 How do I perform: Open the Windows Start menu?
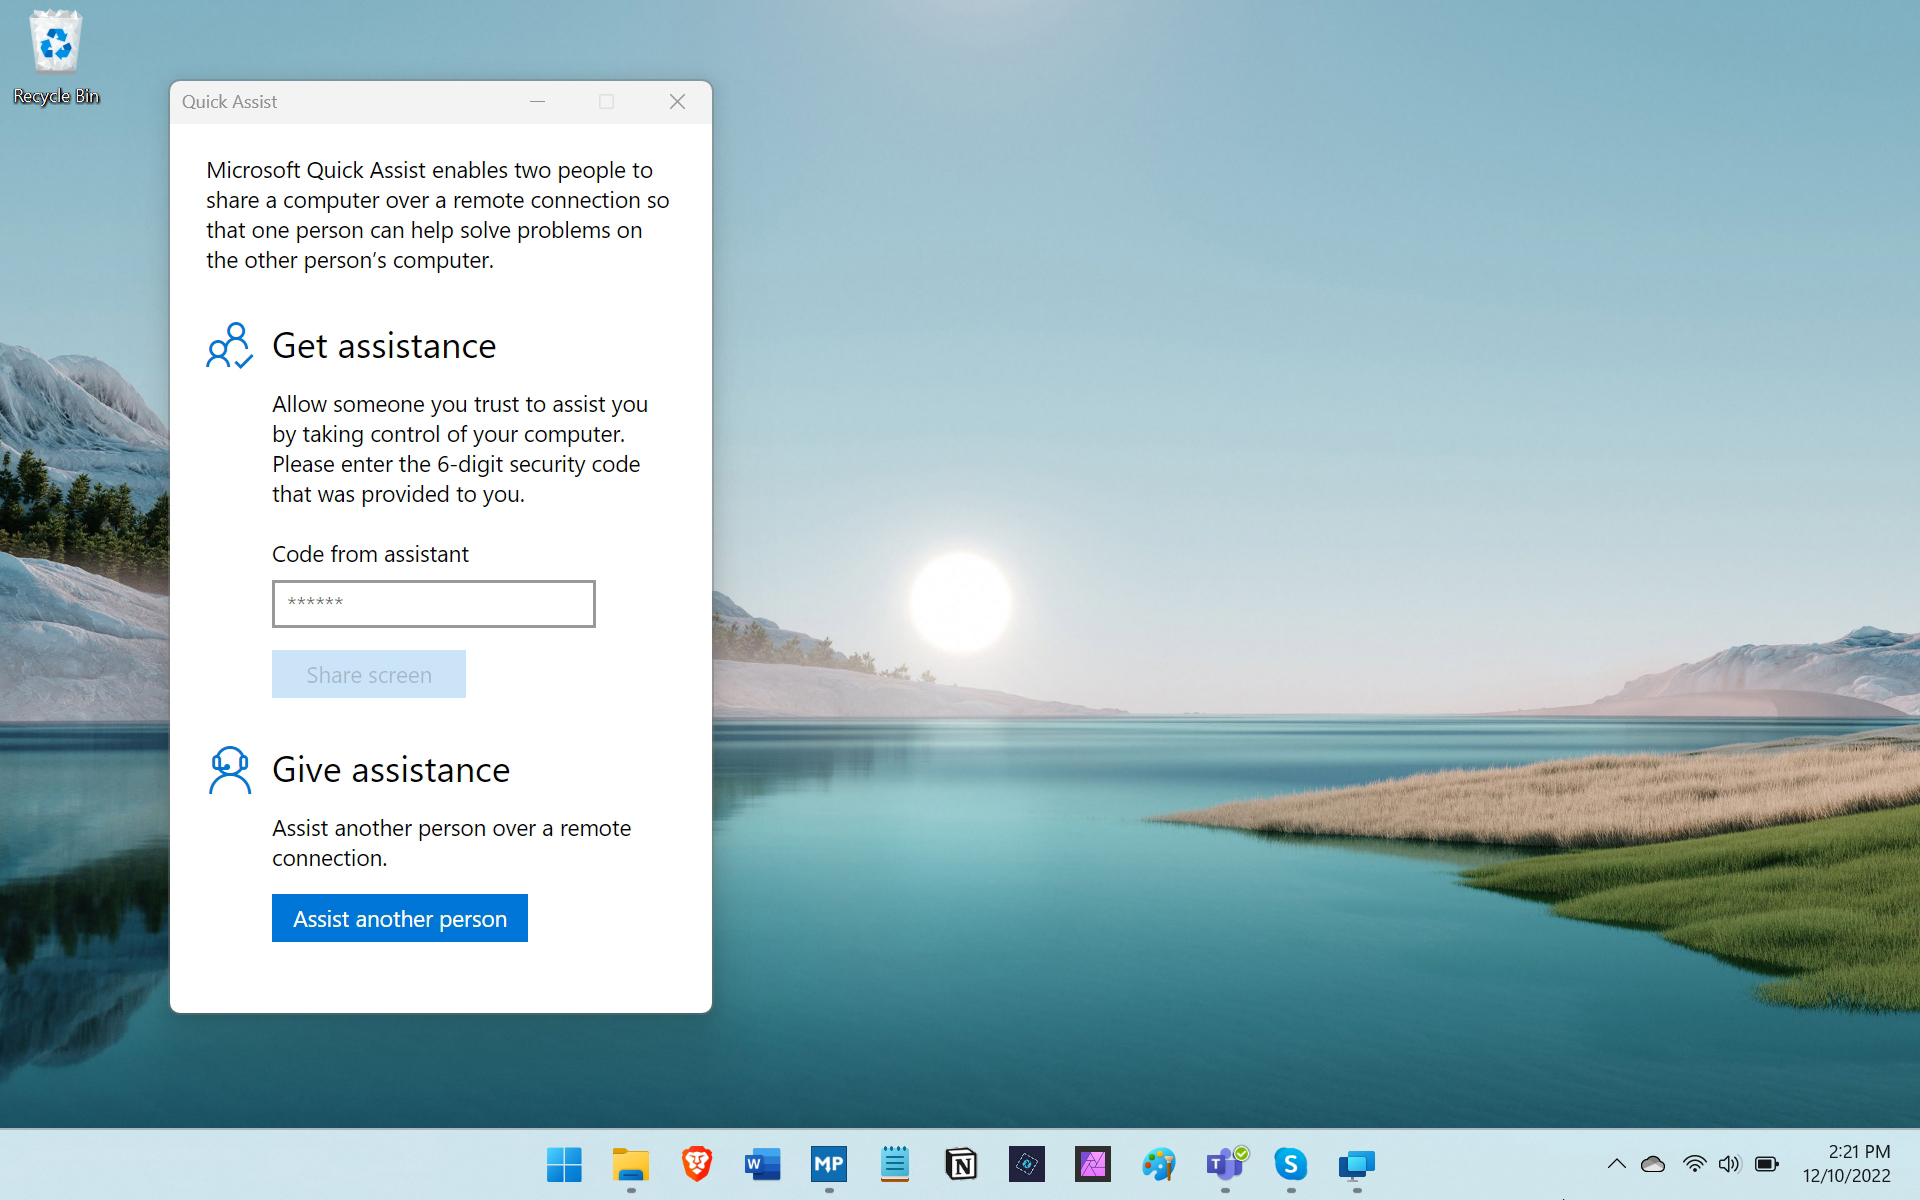click(x=564, y=1164)
